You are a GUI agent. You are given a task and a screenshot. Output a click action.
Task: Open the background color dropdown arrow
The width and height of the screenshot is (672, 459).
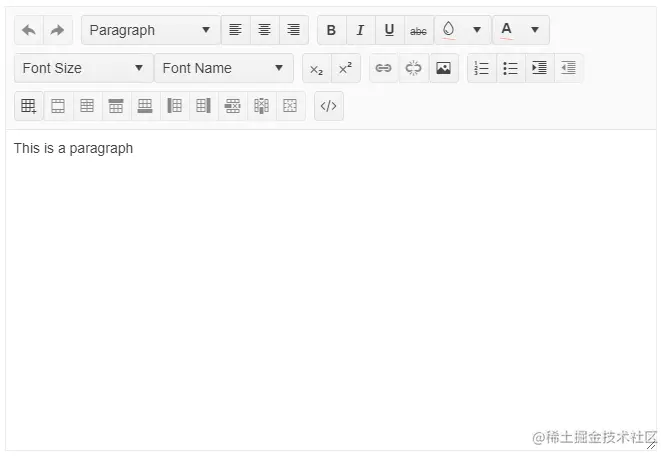coord(477,30)
